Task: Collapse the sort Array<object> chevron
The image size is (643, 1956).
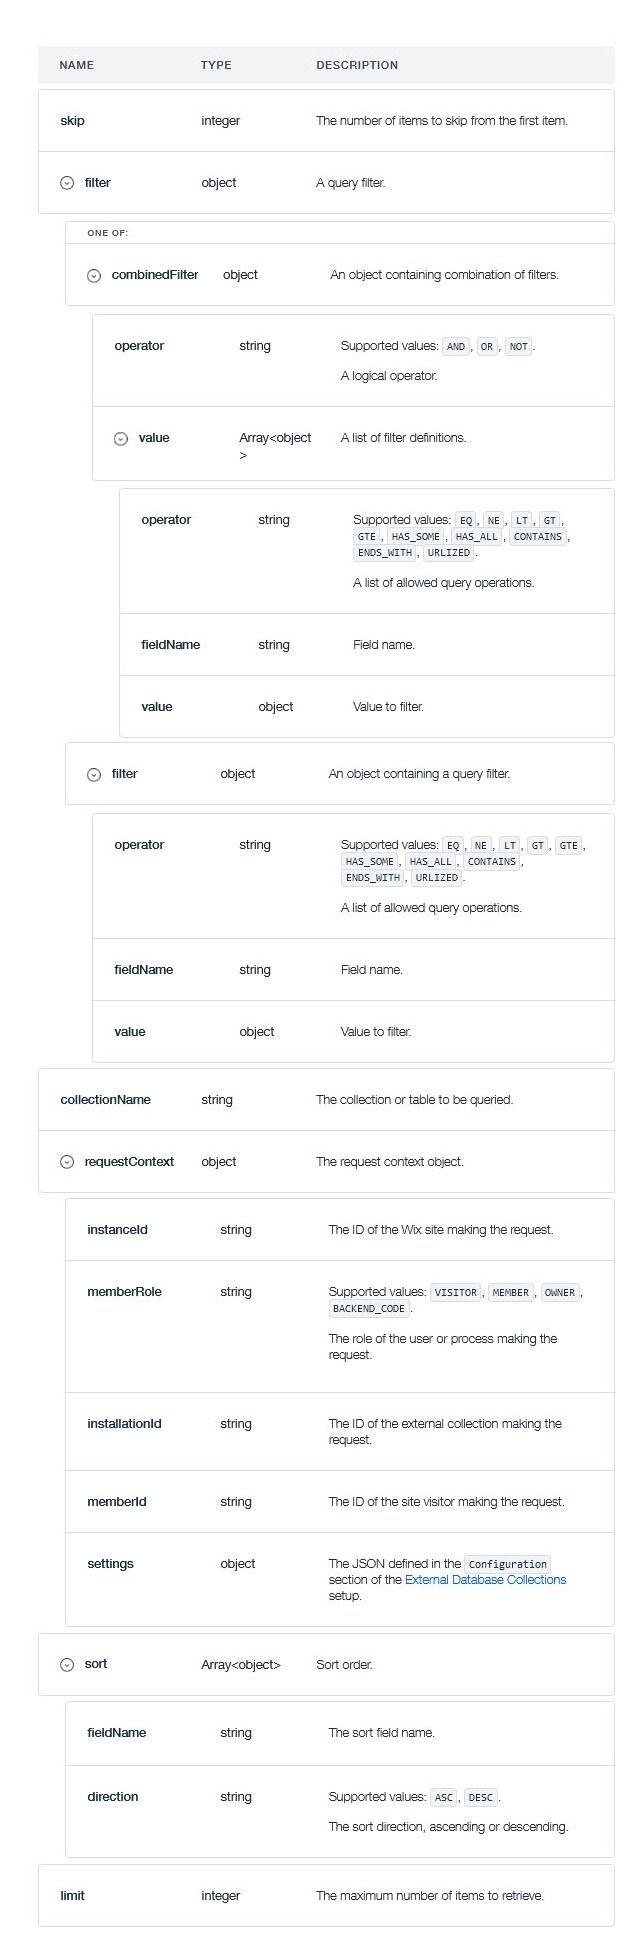Action: [67, 1664]
